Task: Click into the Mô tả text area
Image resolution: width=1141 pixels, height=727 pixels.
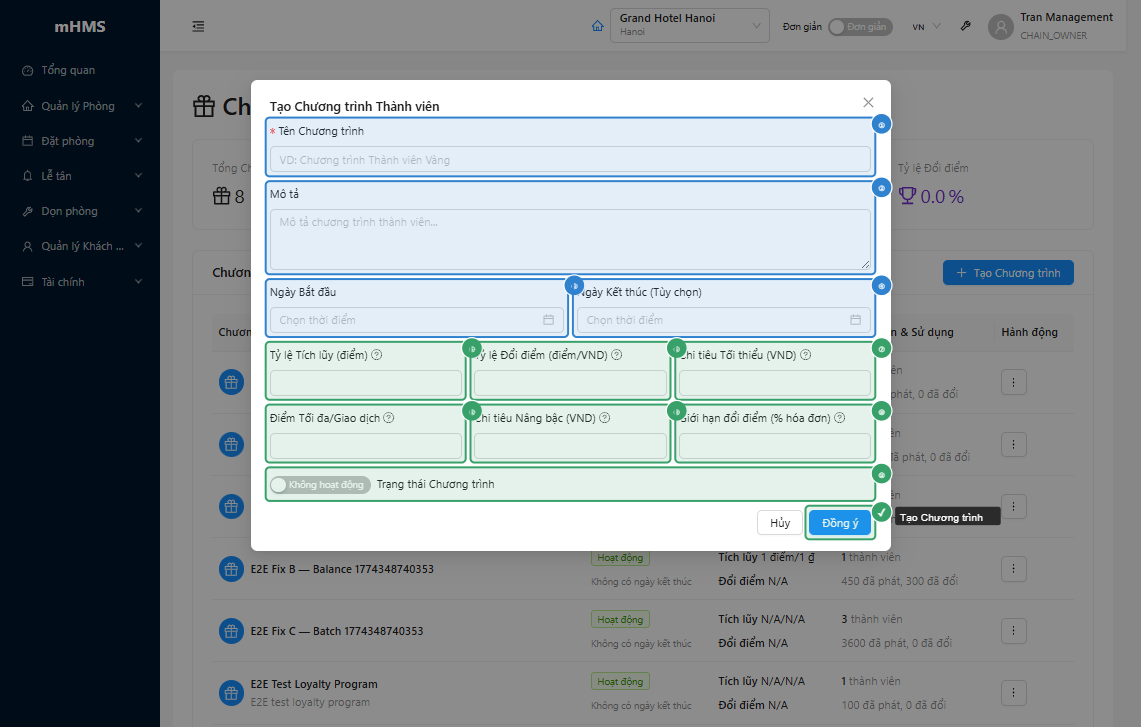Action: [x=570, y=239]
